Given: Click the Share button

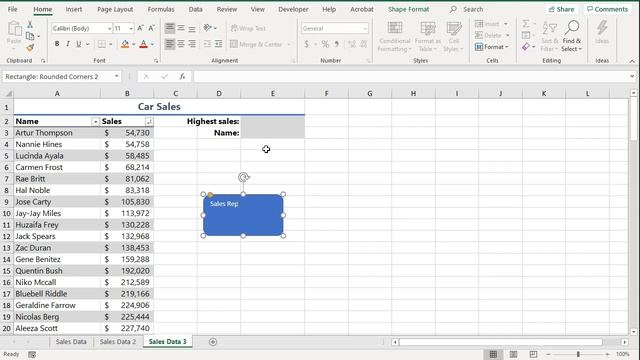Looking at the screenshot, I should tap(561, 9).
